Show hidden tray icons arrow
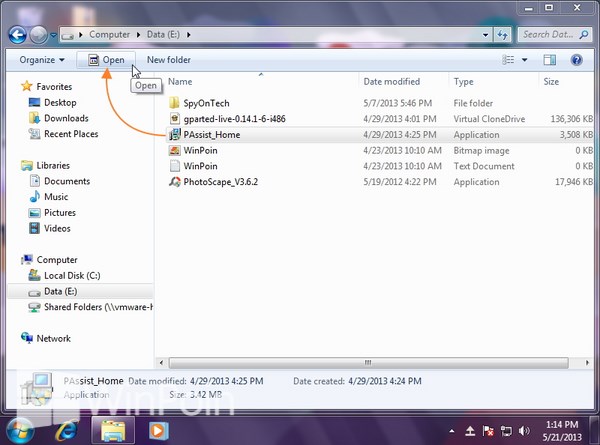 pyautogui.click(x=452, y=431)
